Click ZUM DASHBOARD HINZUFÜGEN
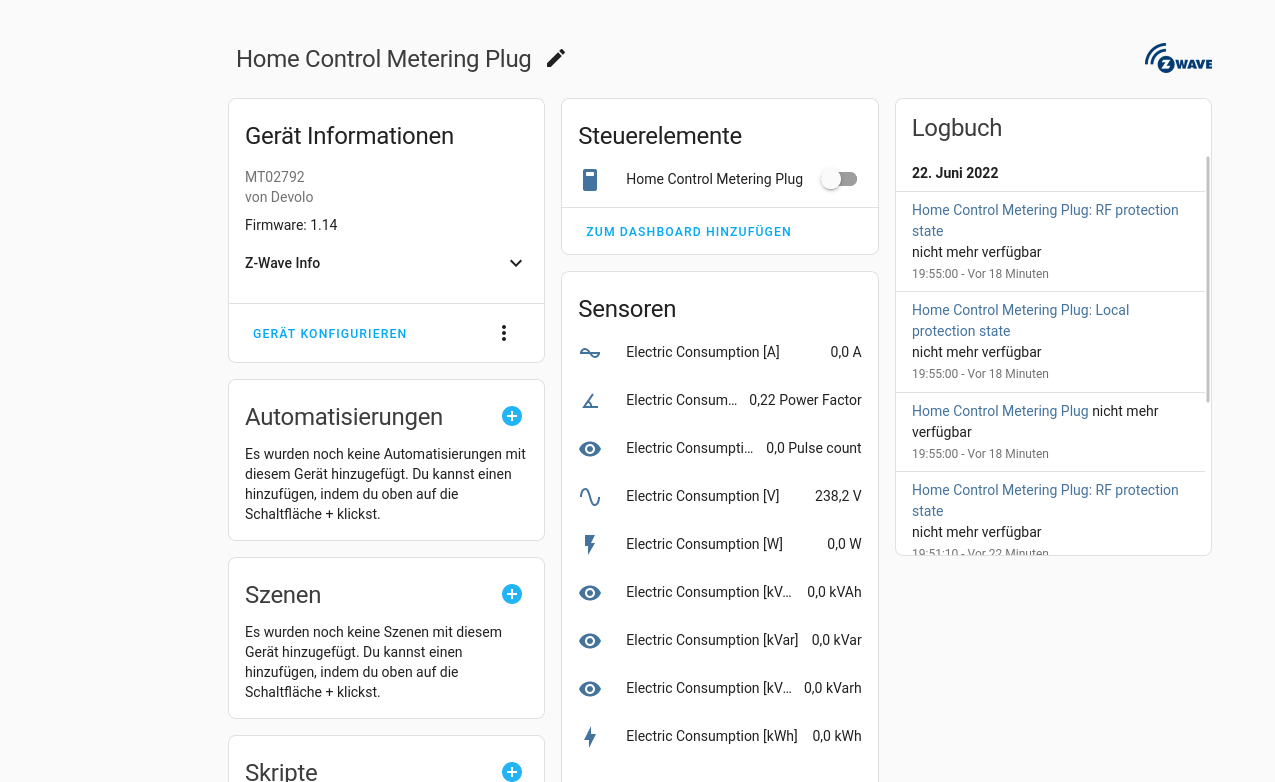This screenshot has width=1275, height=782. pyautogui.click(x=688, y=231)
